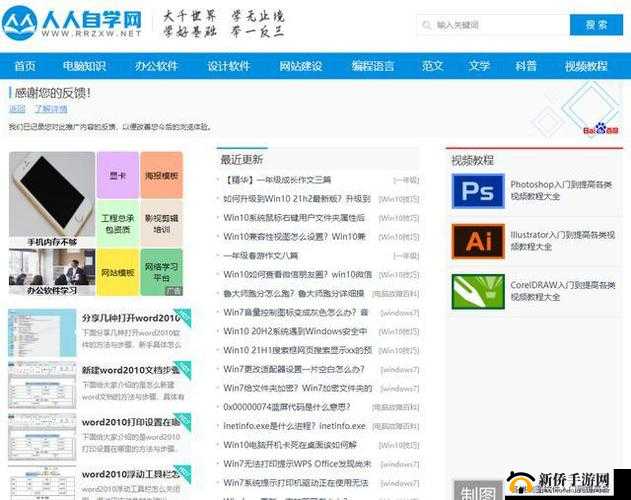Open the 手机内存不够 phone image ad
Viewport: 631px width, 500px height.
[x=52, y=199]
